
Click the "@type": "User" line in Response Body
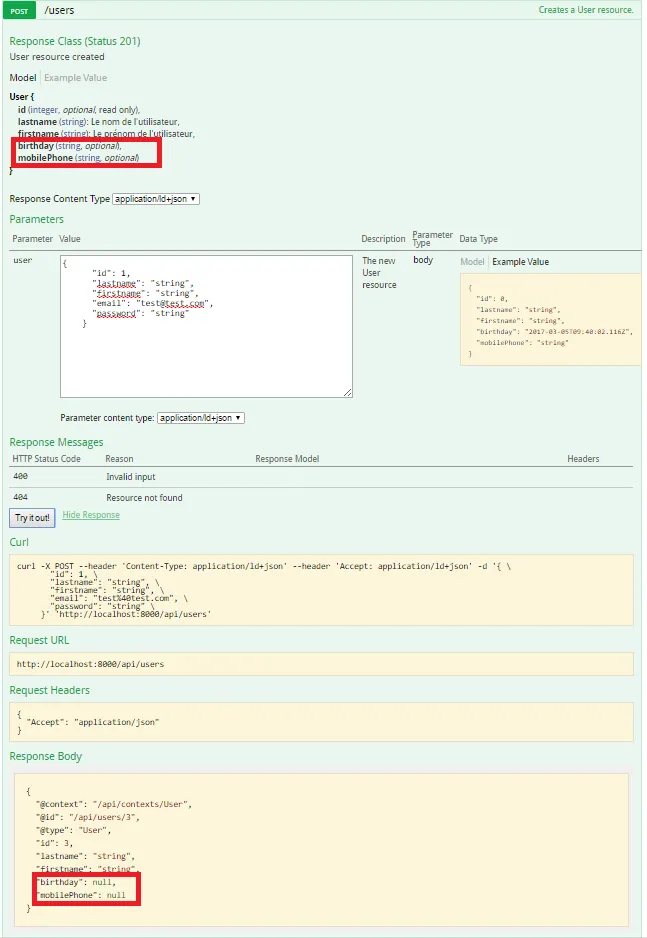click(x=73, y=830)
